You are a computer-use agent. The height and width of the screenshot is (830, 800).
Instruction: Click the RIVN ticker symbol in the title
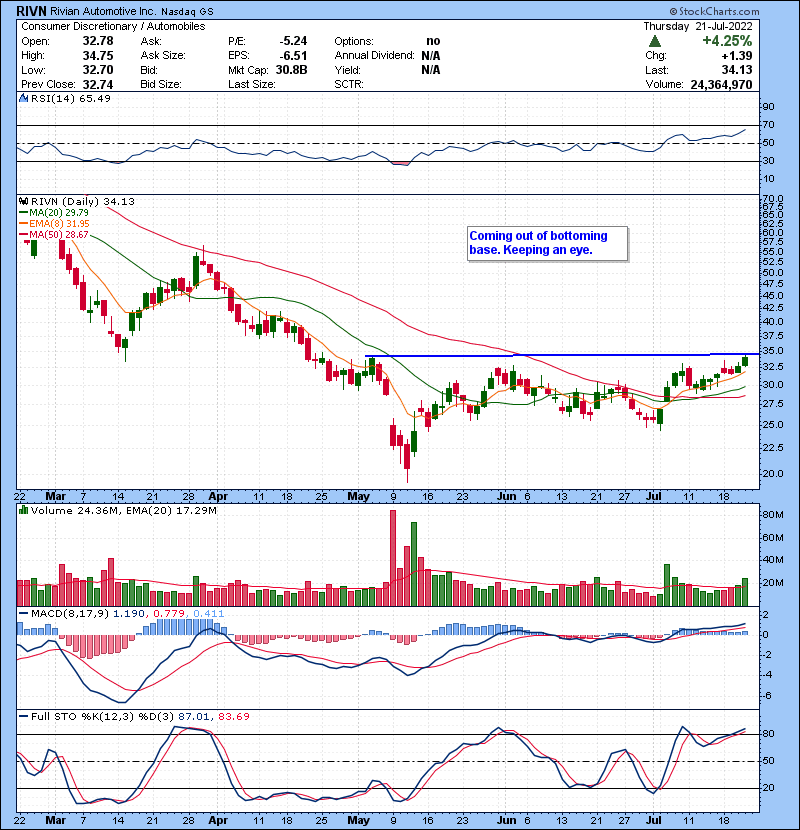point(32,11)
